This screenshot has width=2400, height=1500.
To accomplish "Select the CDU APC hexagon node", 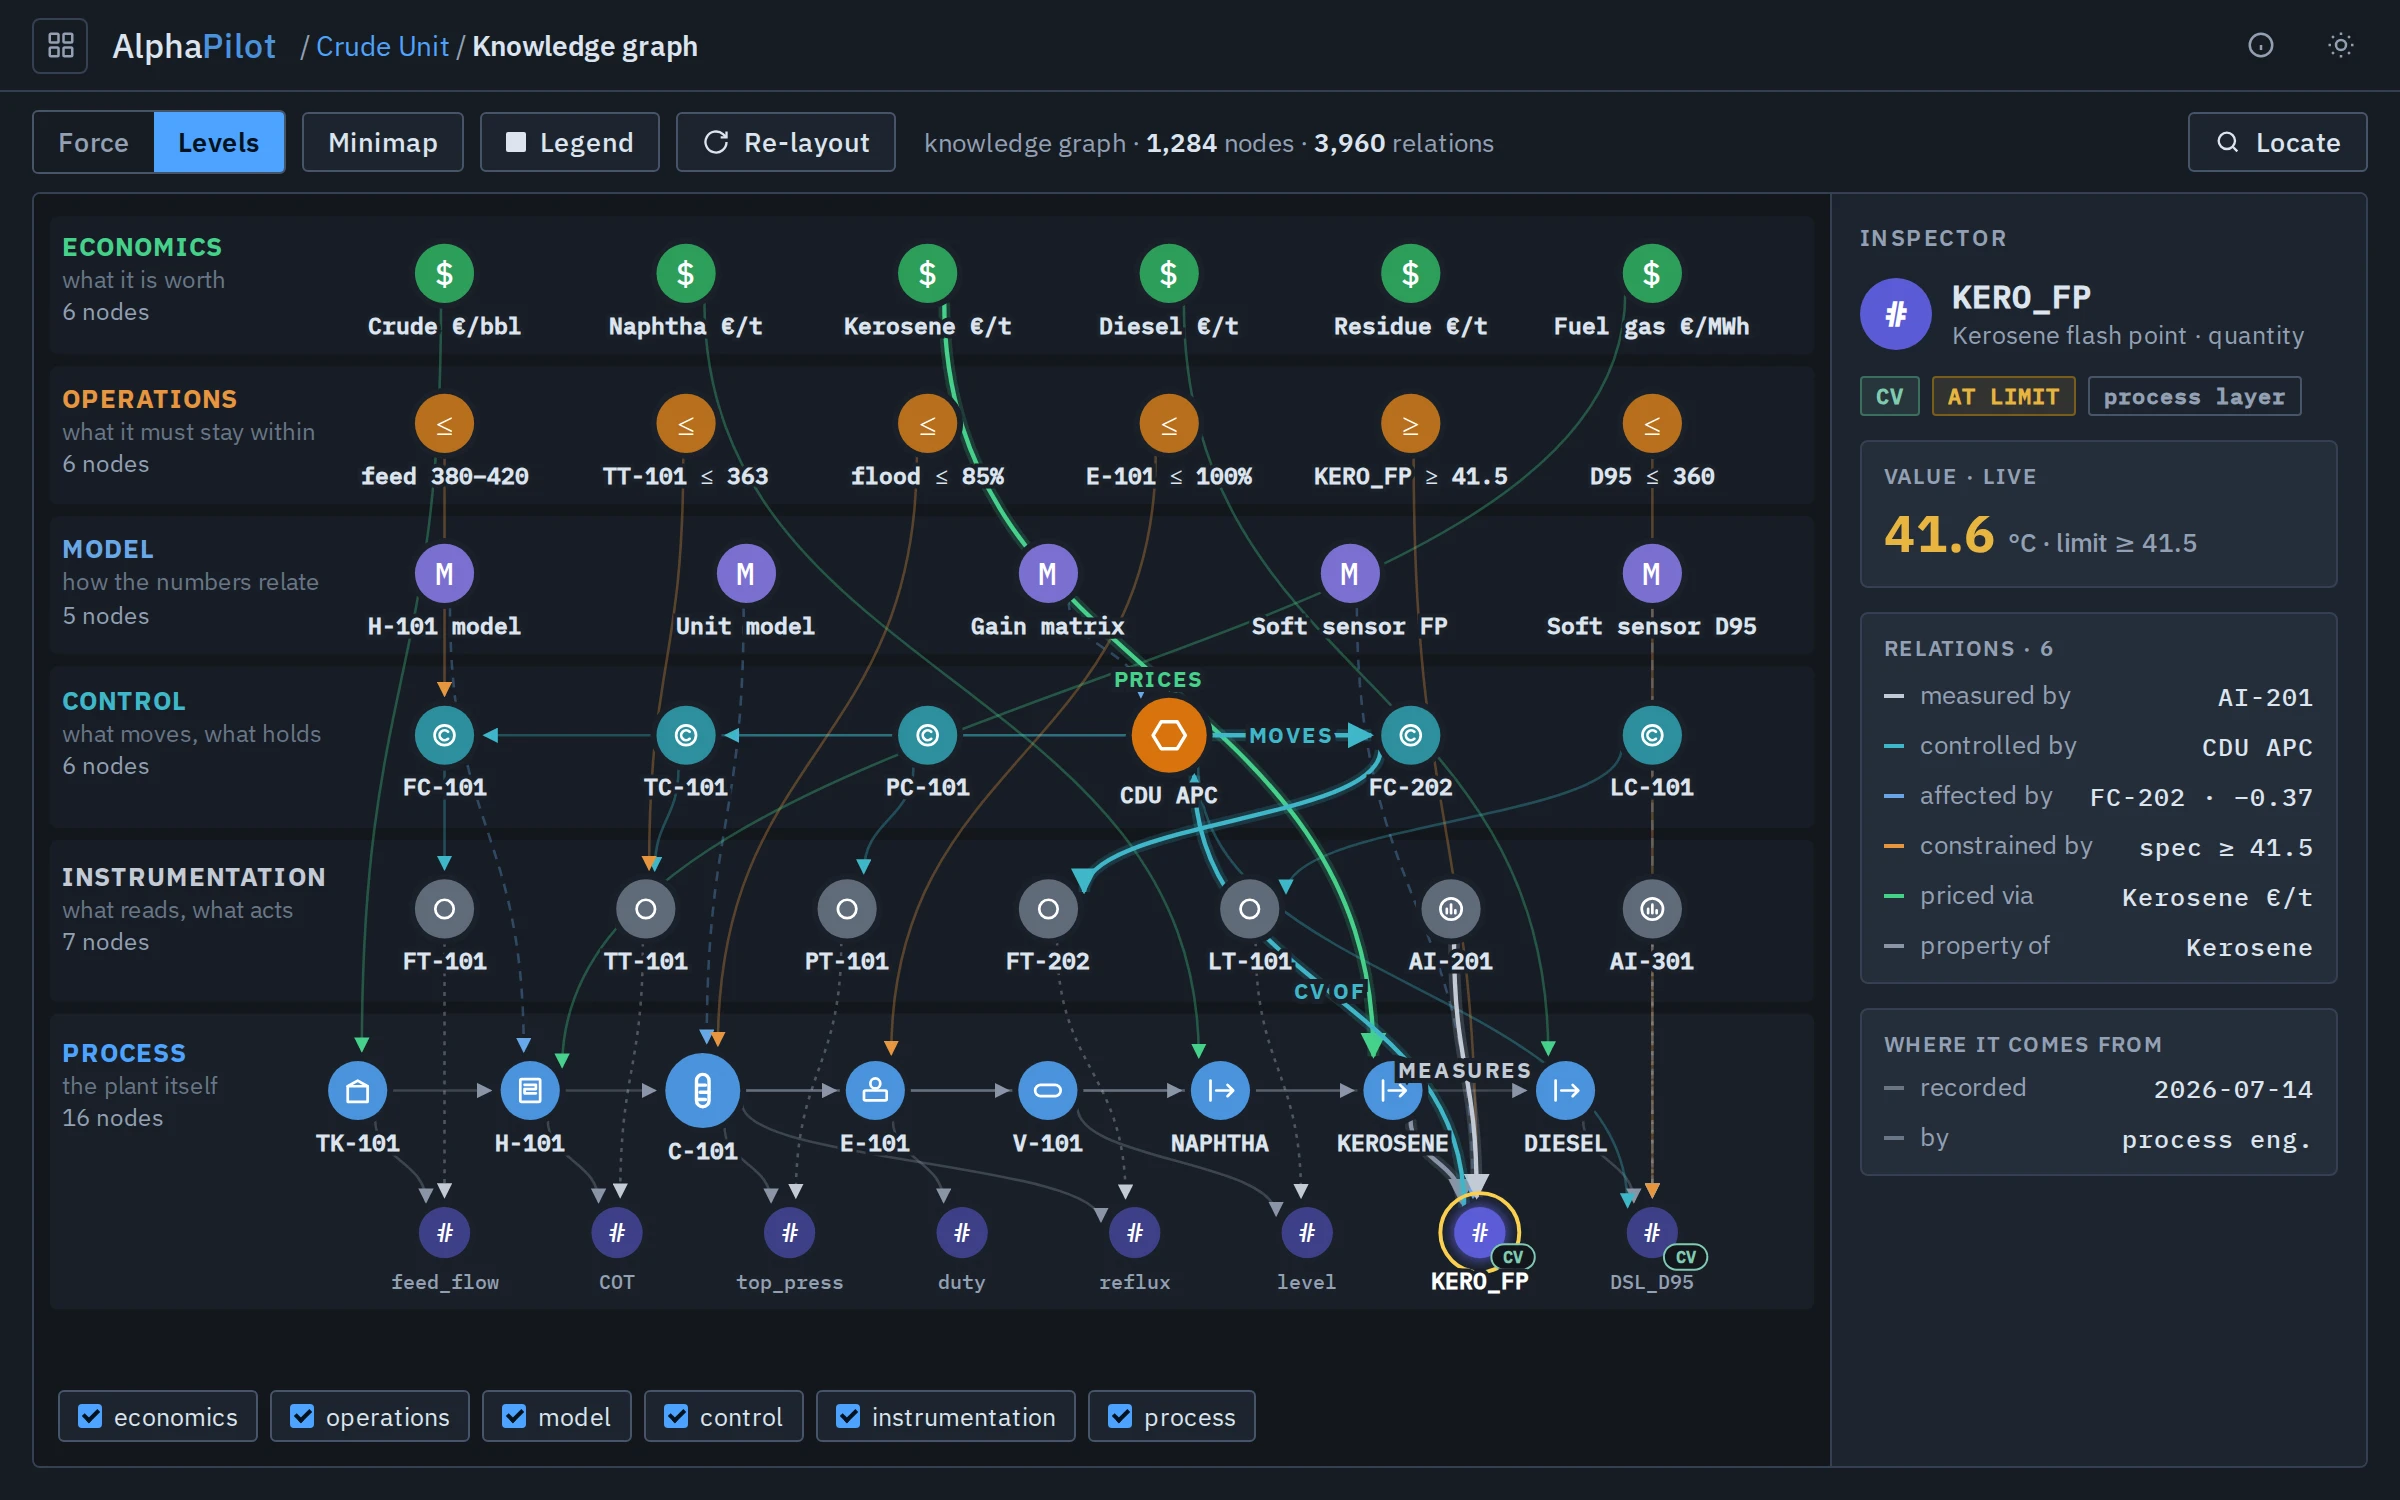I will tap(1168, 736).
